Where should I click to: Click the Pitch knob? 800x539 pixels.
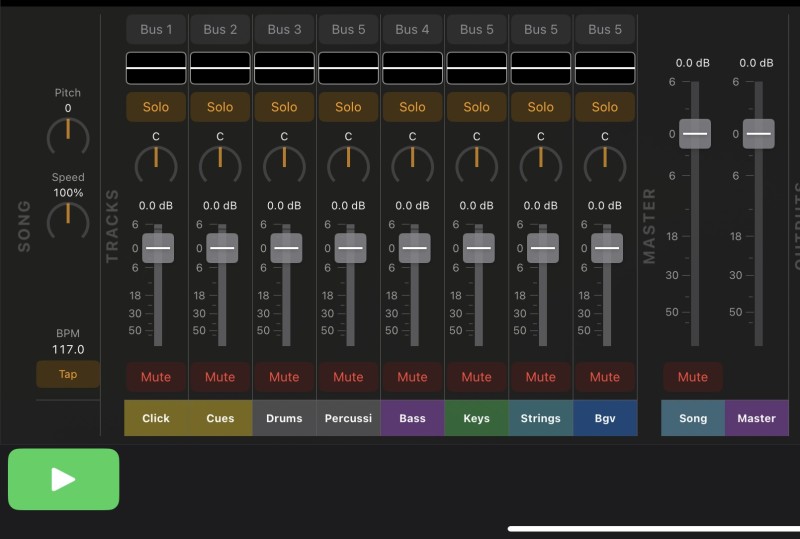click(x=68, y=133)
